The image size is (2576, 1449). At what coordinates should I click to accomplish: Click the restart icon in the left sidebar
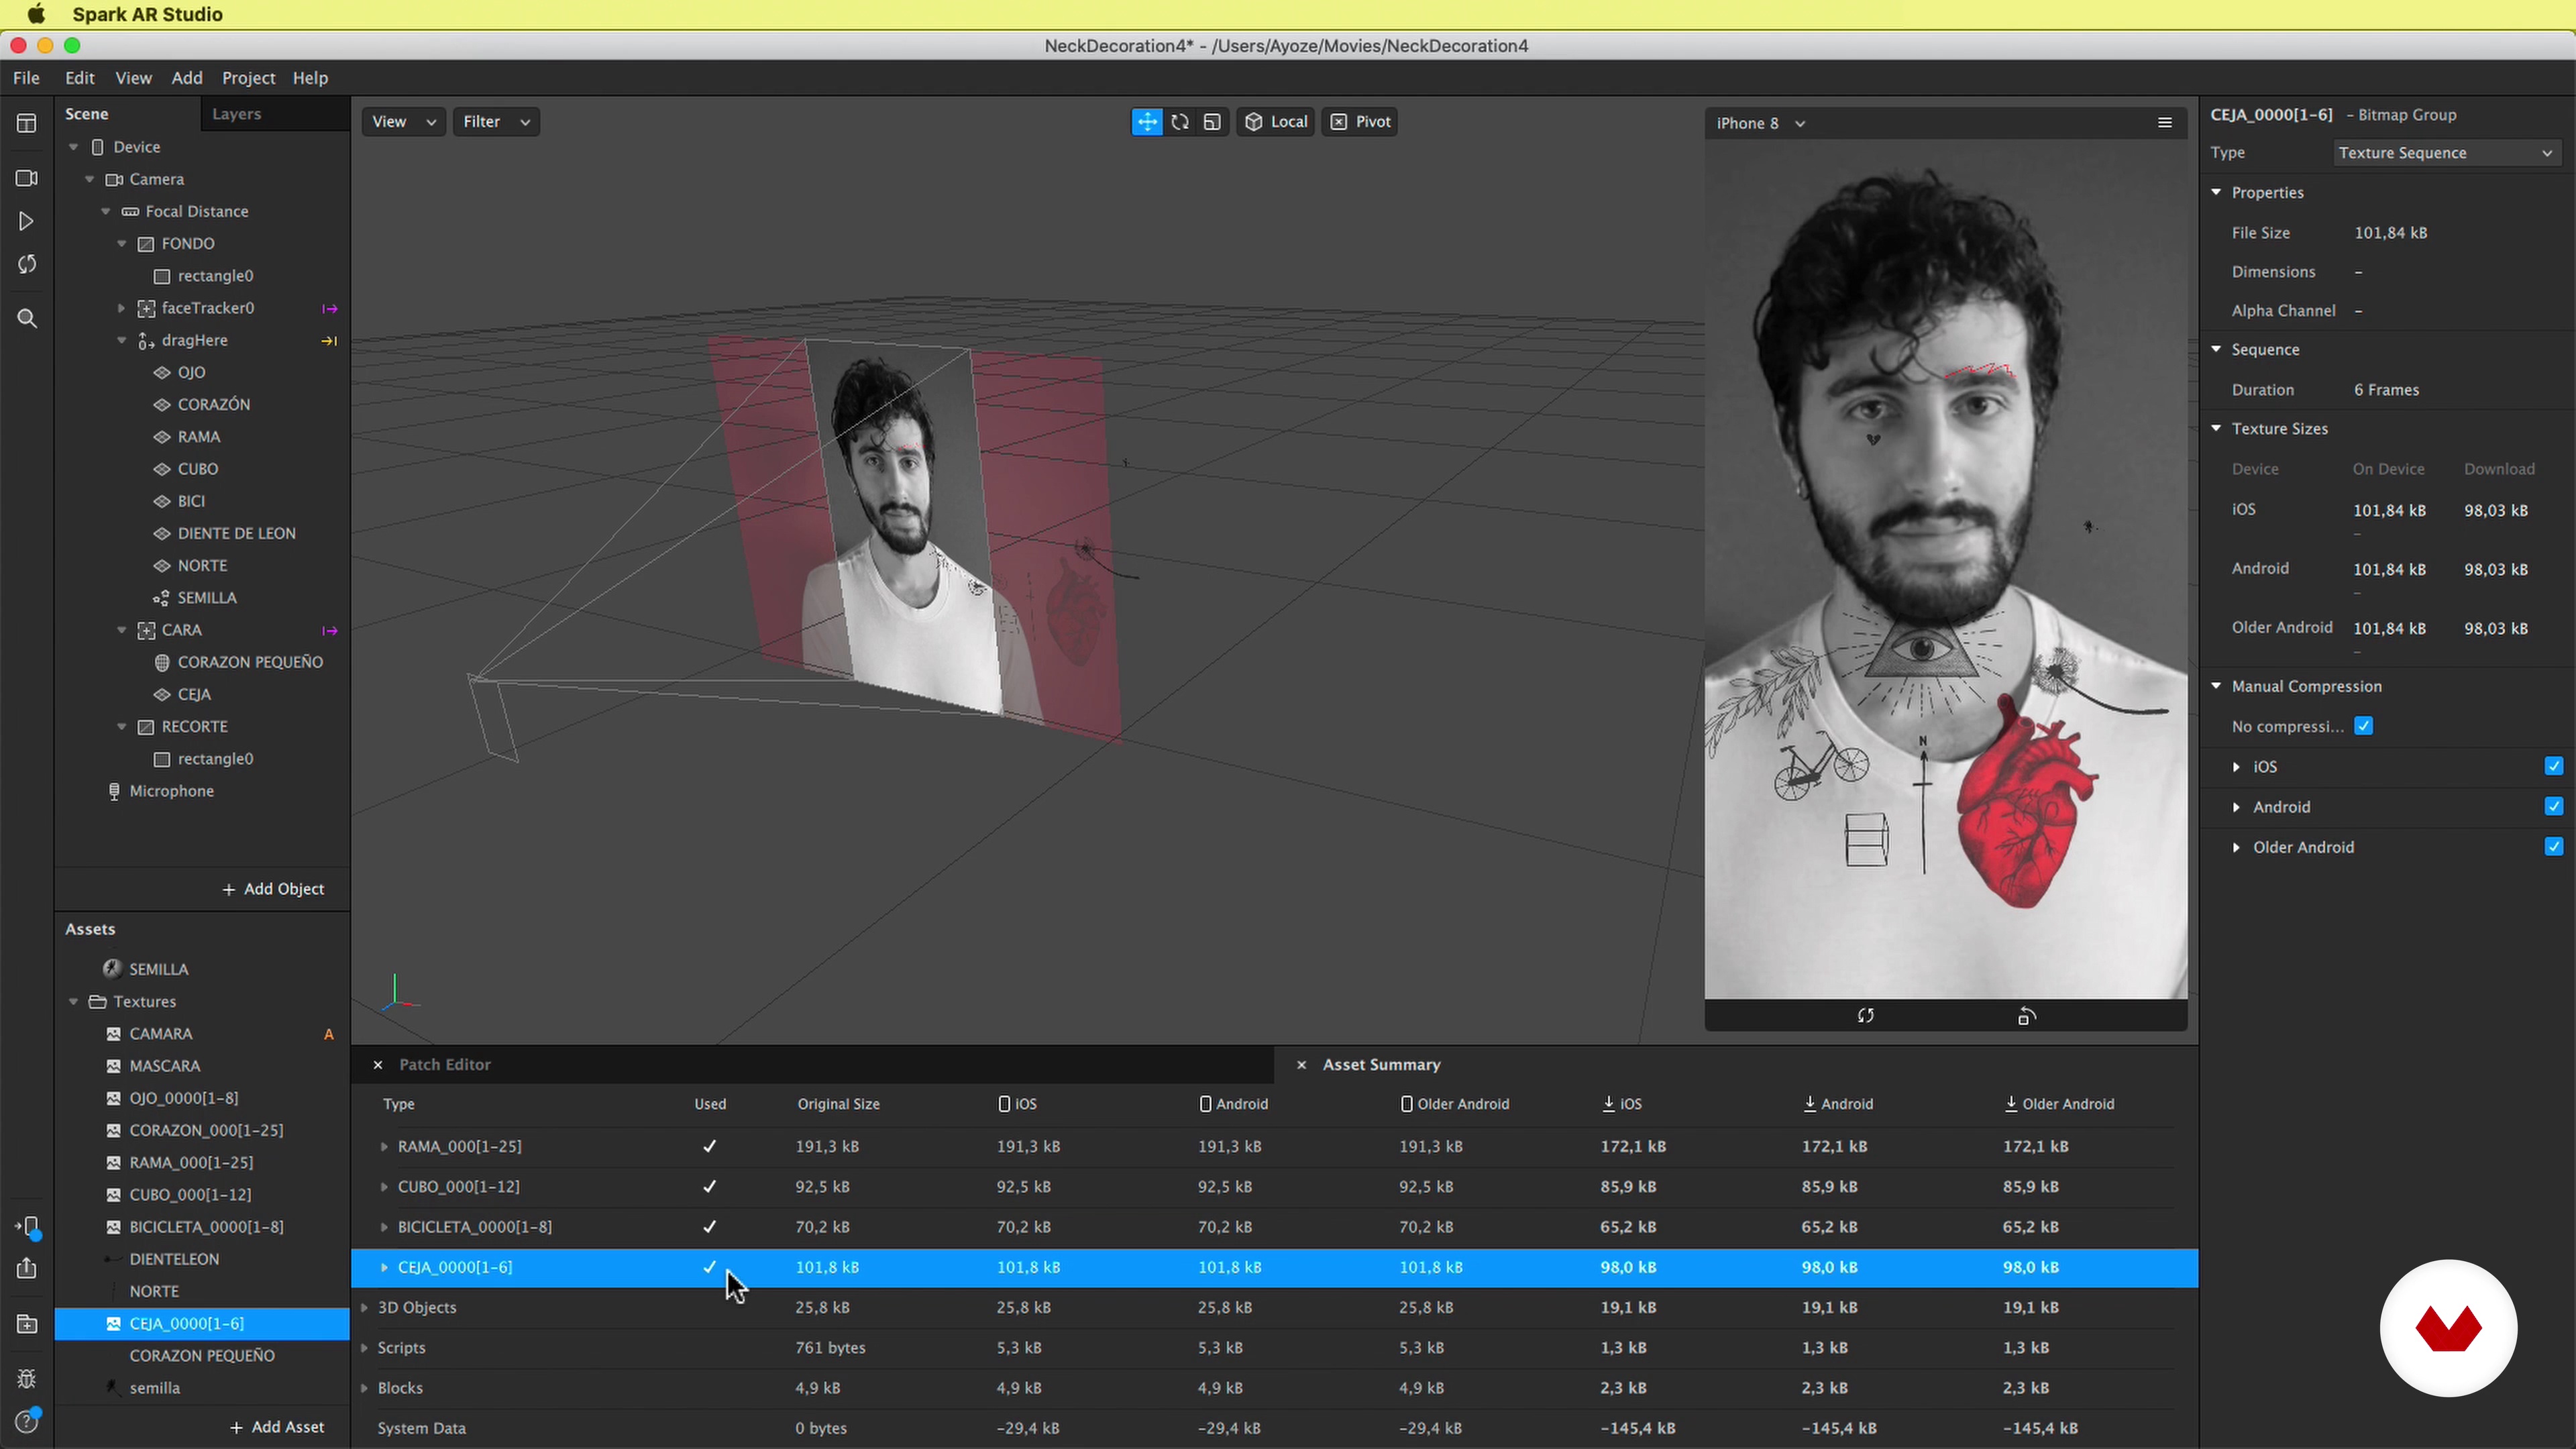27,265
